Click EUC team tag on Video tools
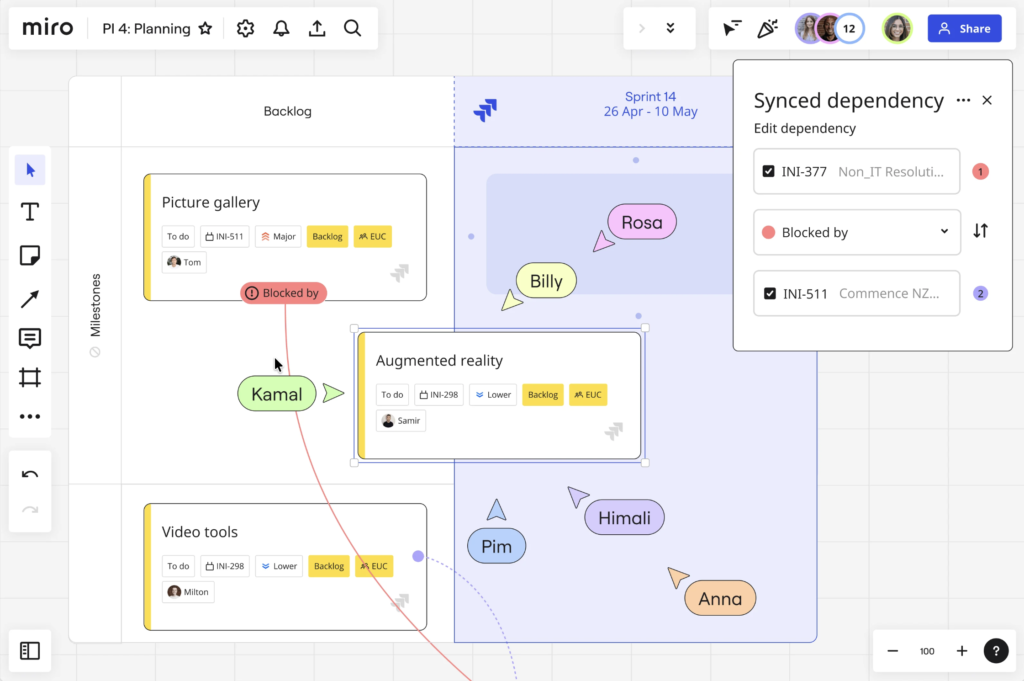 point(374,566)
